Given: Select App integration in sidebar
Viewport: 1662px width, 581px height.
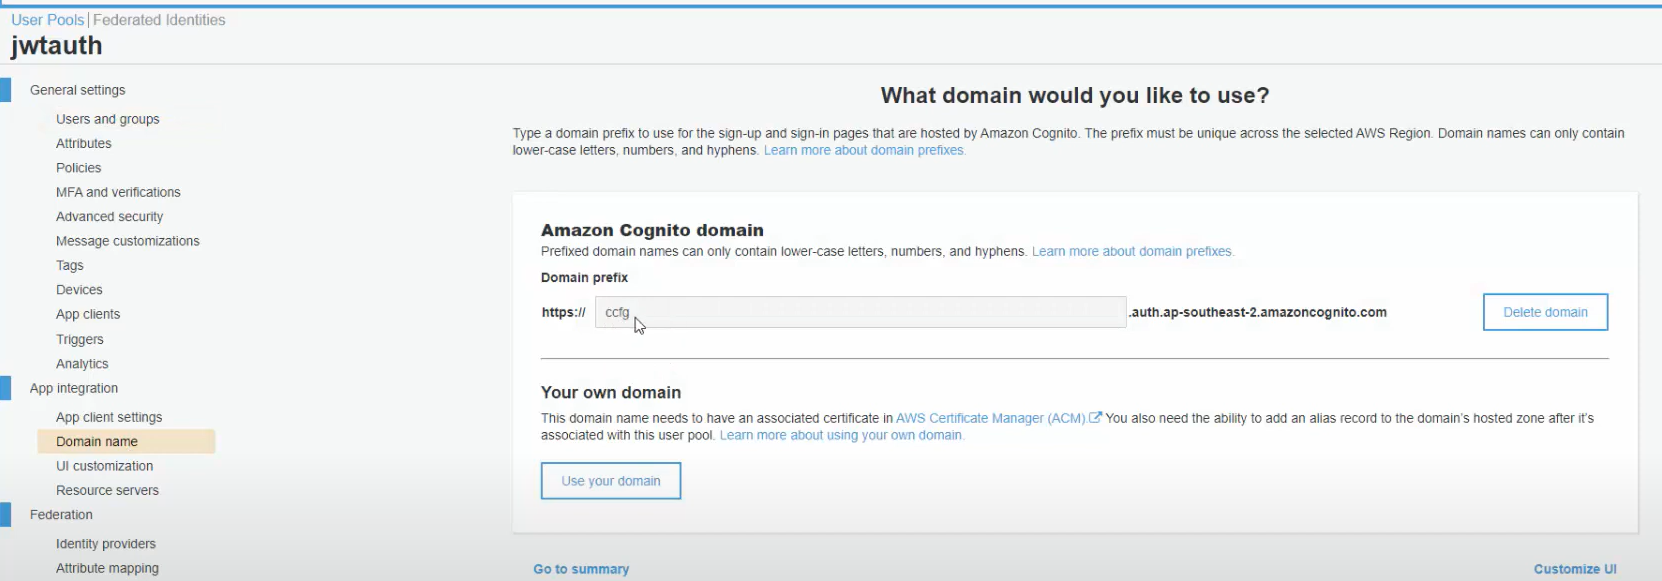Looking at the screenshot, I should (x=74, y=388).
